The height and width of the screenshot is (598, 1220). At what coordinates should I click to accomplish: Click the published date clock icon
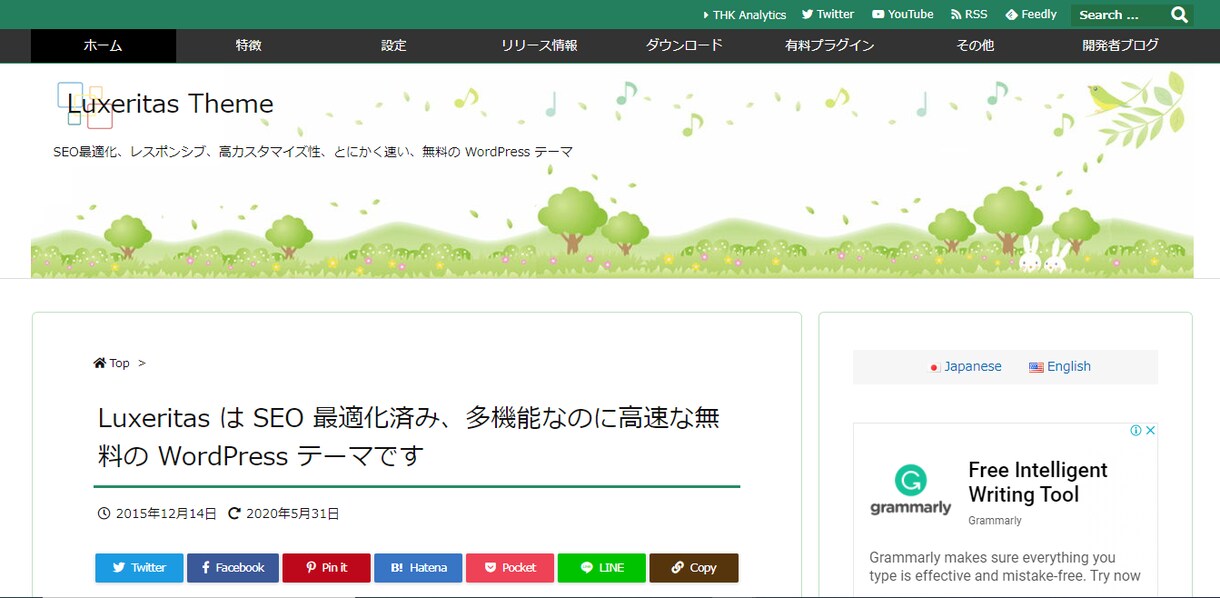coord(103,514)
